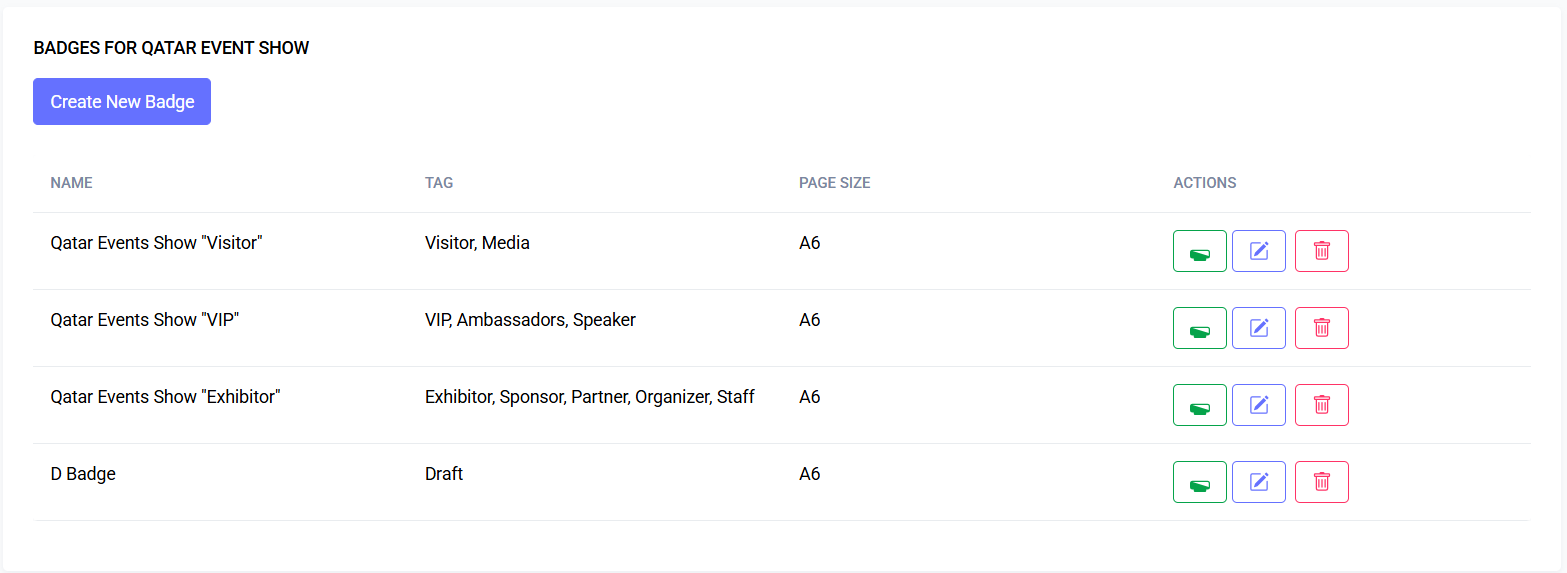The image size is (1567, 573).
Task: Open edit for the "VIP" badge
Action: pos(1259,328)
